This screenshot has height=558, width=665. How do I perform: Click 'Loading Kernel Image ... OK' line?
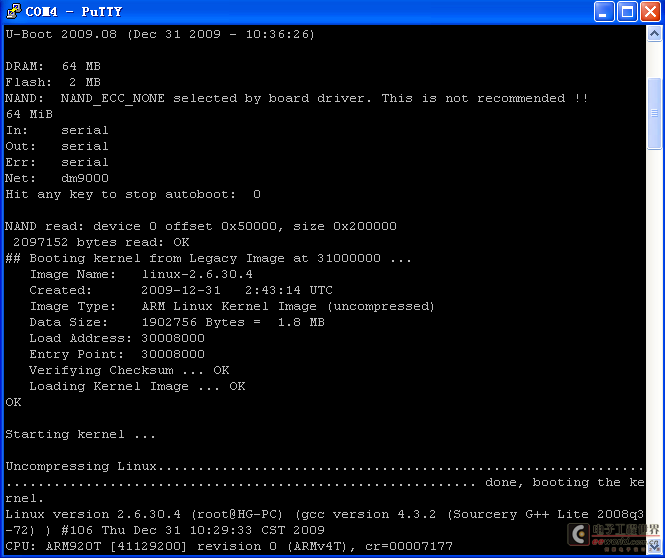click(137, 386)
